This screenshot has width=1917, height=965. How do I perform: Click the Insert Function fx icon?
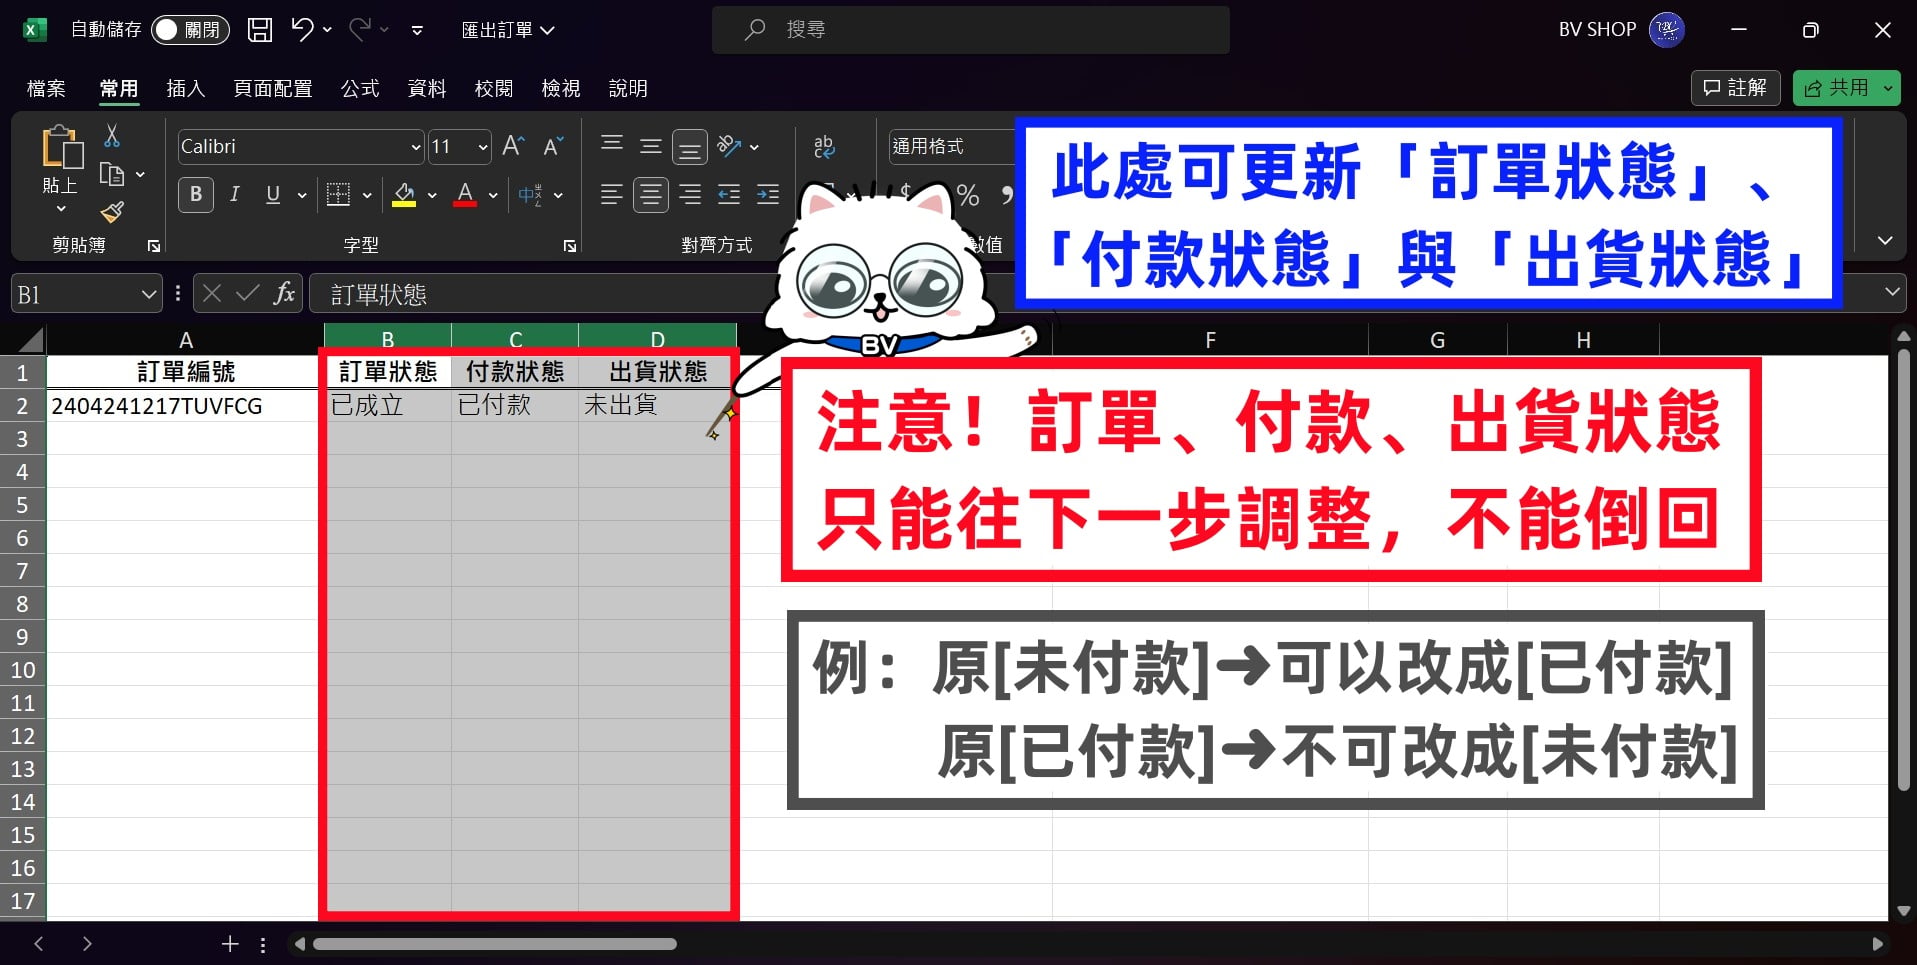click(284, 293)
